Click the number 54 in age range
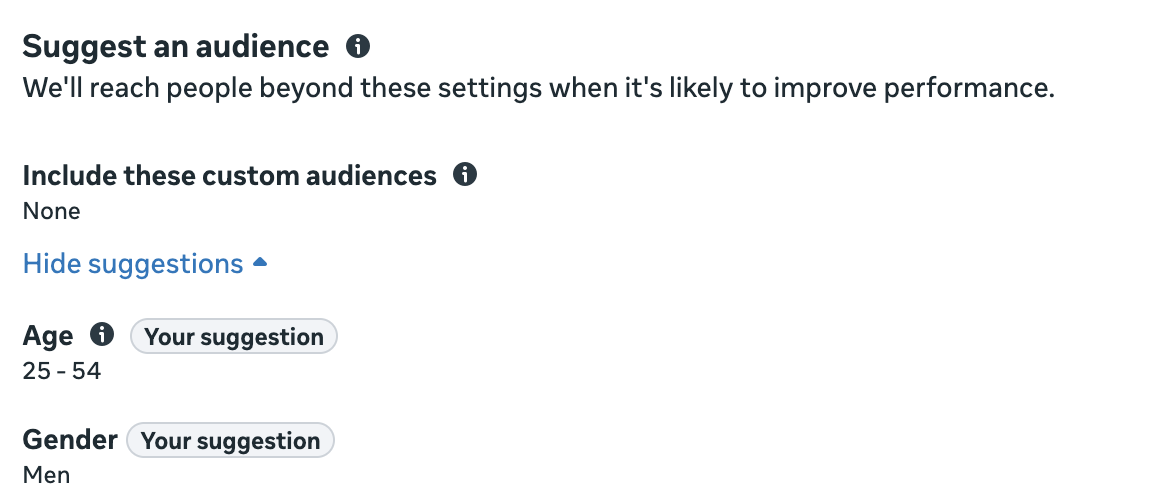1158x504 pixels. point(85,371)
